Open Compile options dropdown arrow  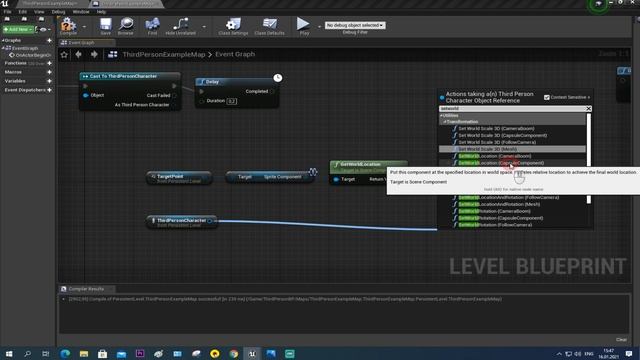(x=84, y=27)
